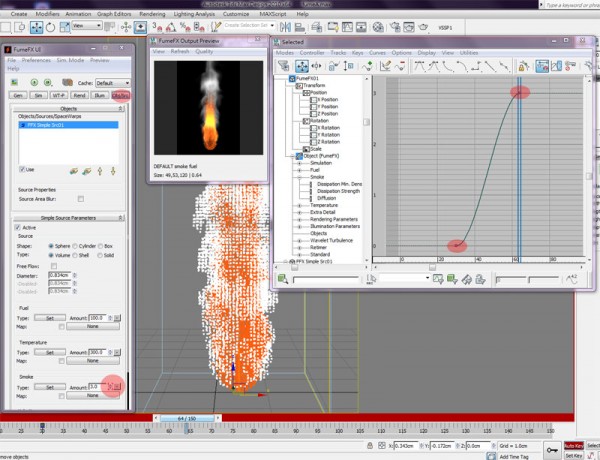Toggle the Auto Key button
Screen dimensions: 600x460
tap(574, 446)
